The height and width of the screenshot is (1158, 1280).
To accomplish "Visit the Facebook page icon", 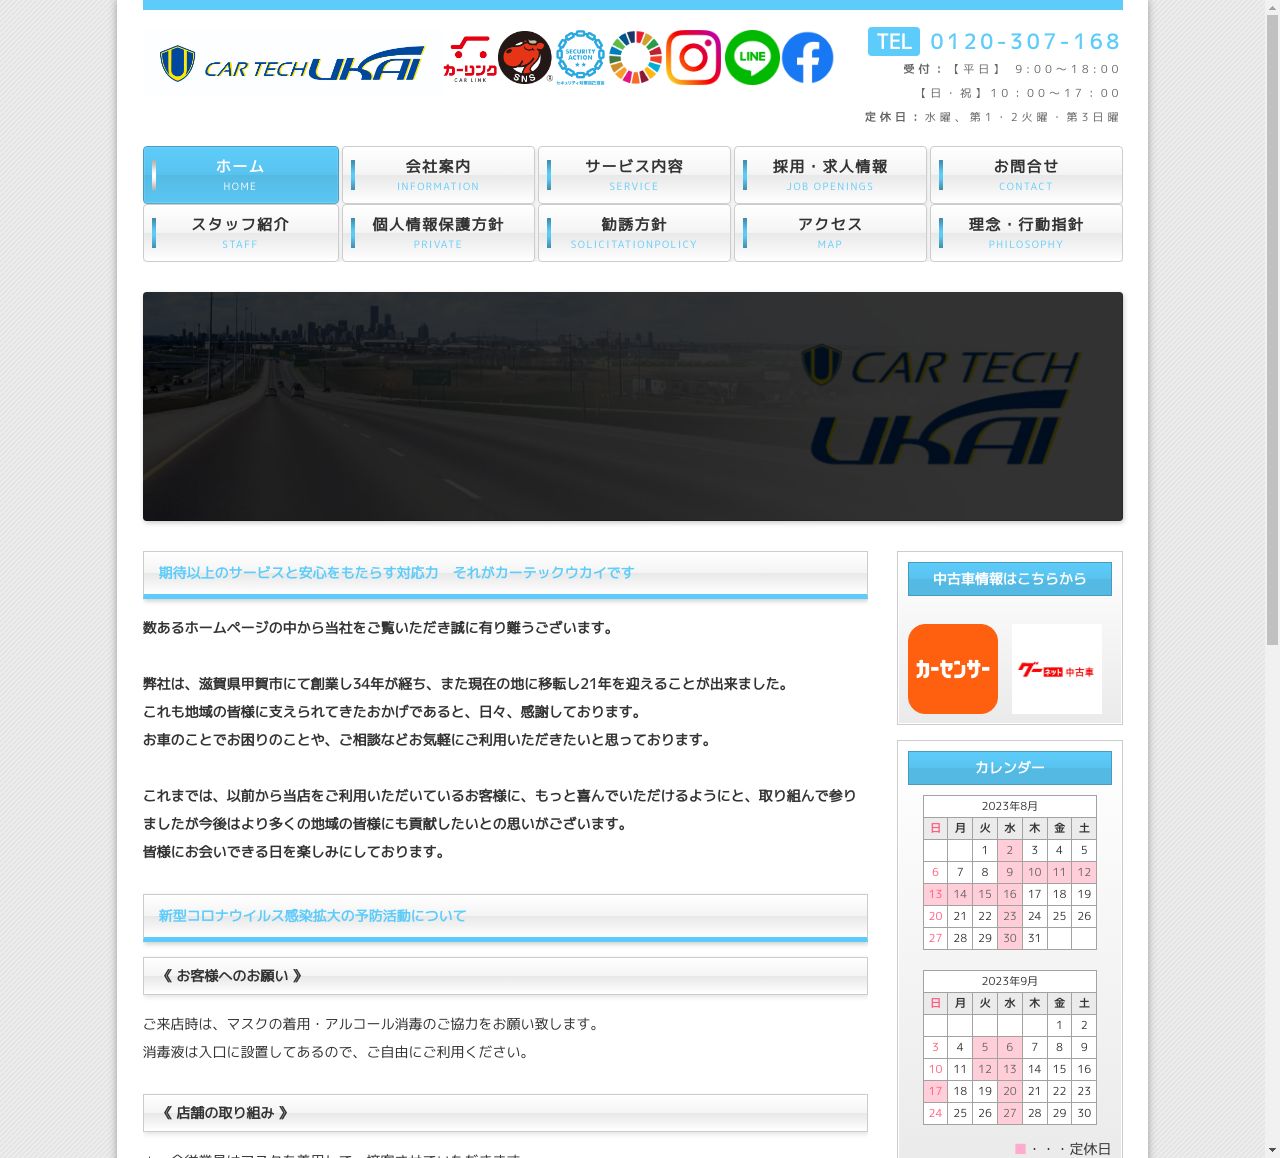I will coord(808,58).
